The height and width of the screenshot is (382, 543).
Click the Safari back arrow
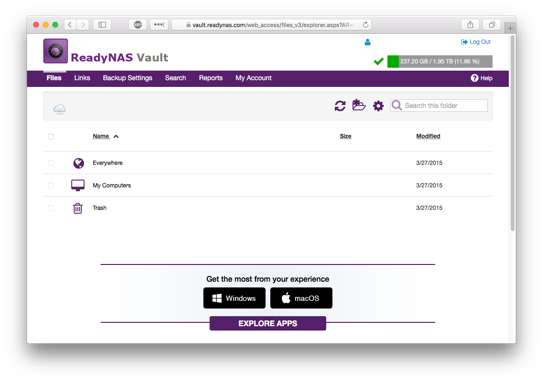70,25
